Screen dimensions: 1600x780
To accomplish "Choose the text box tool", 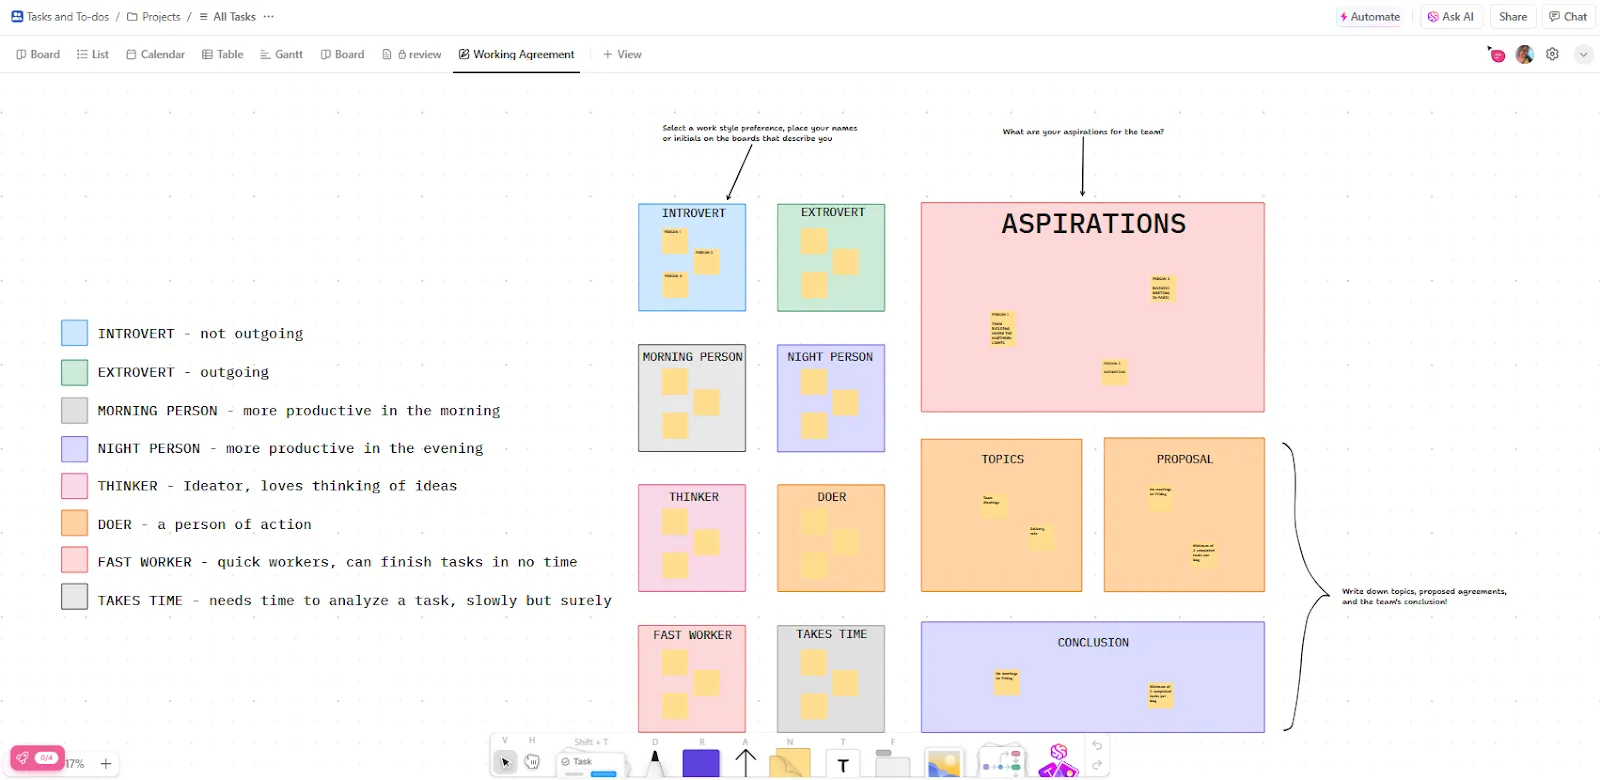I will (843, 765).
